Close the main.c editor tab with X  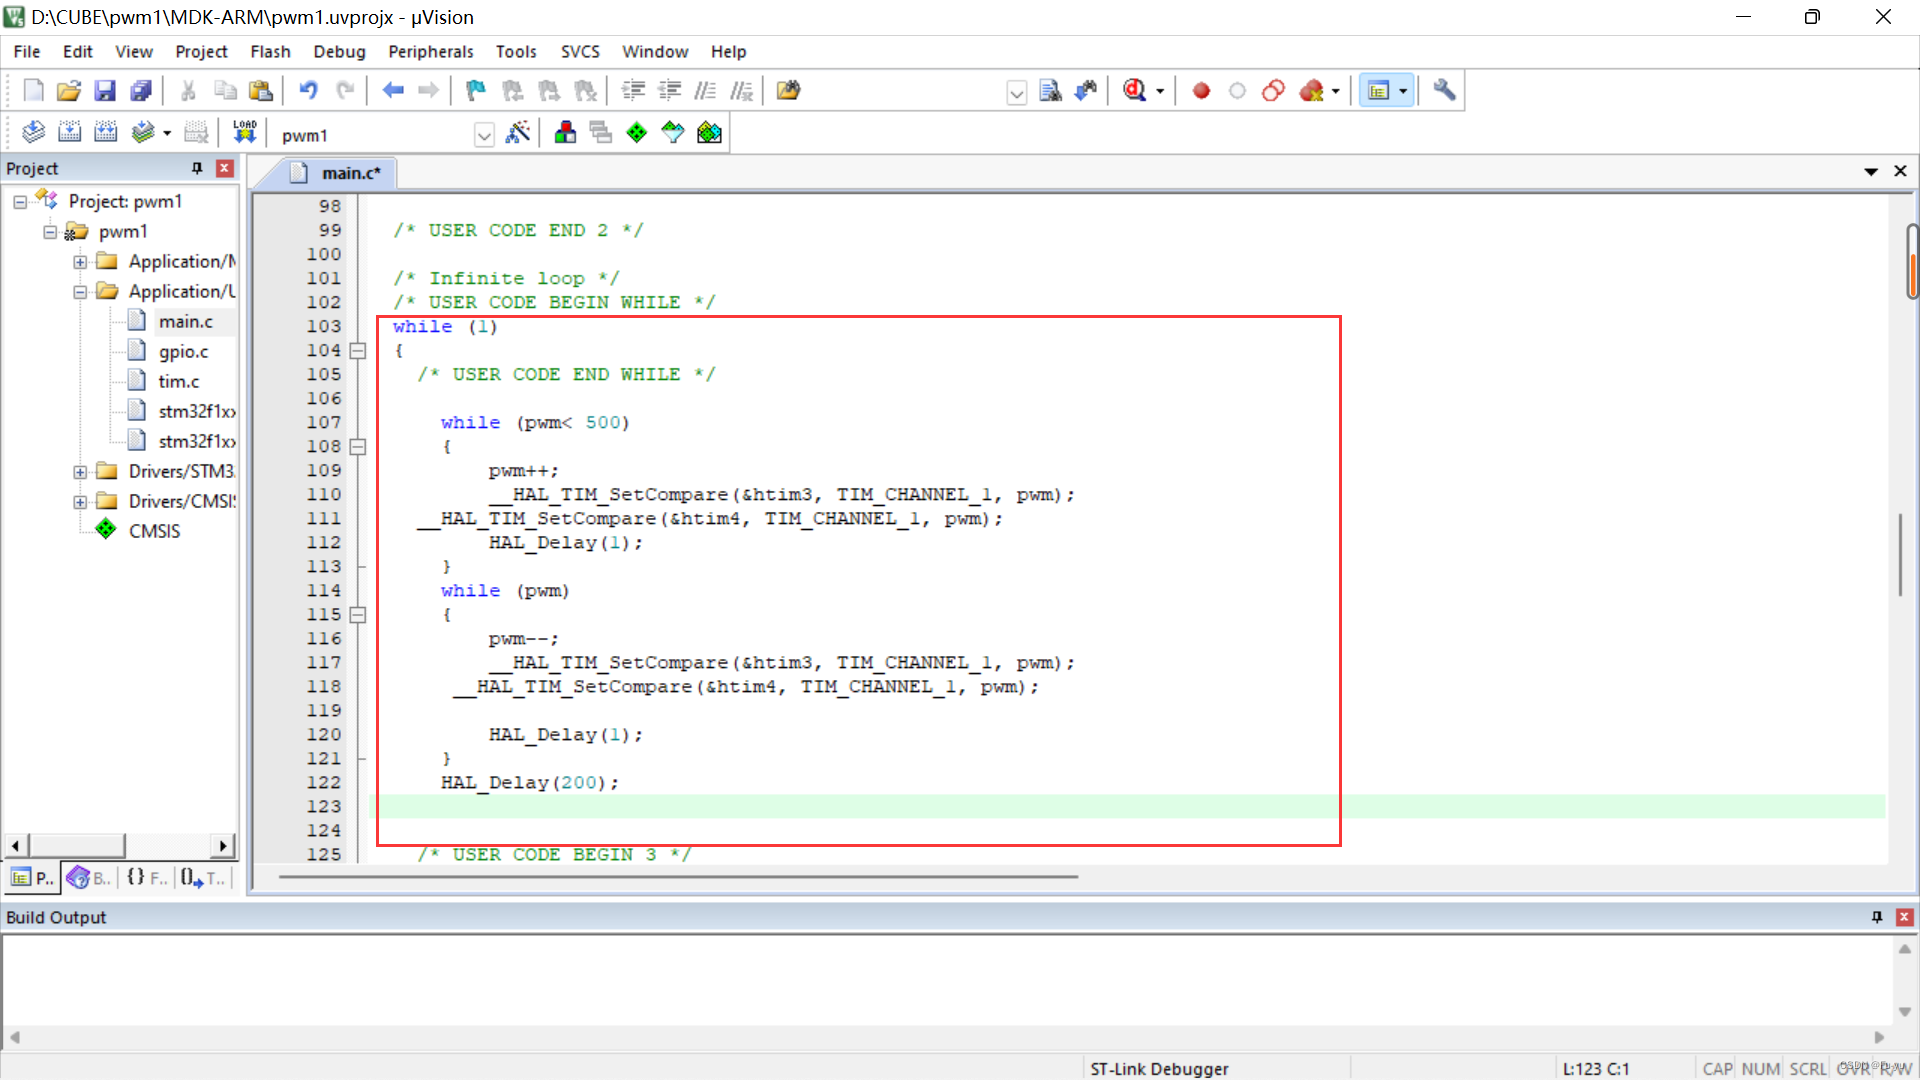[x=1900, y=172]
